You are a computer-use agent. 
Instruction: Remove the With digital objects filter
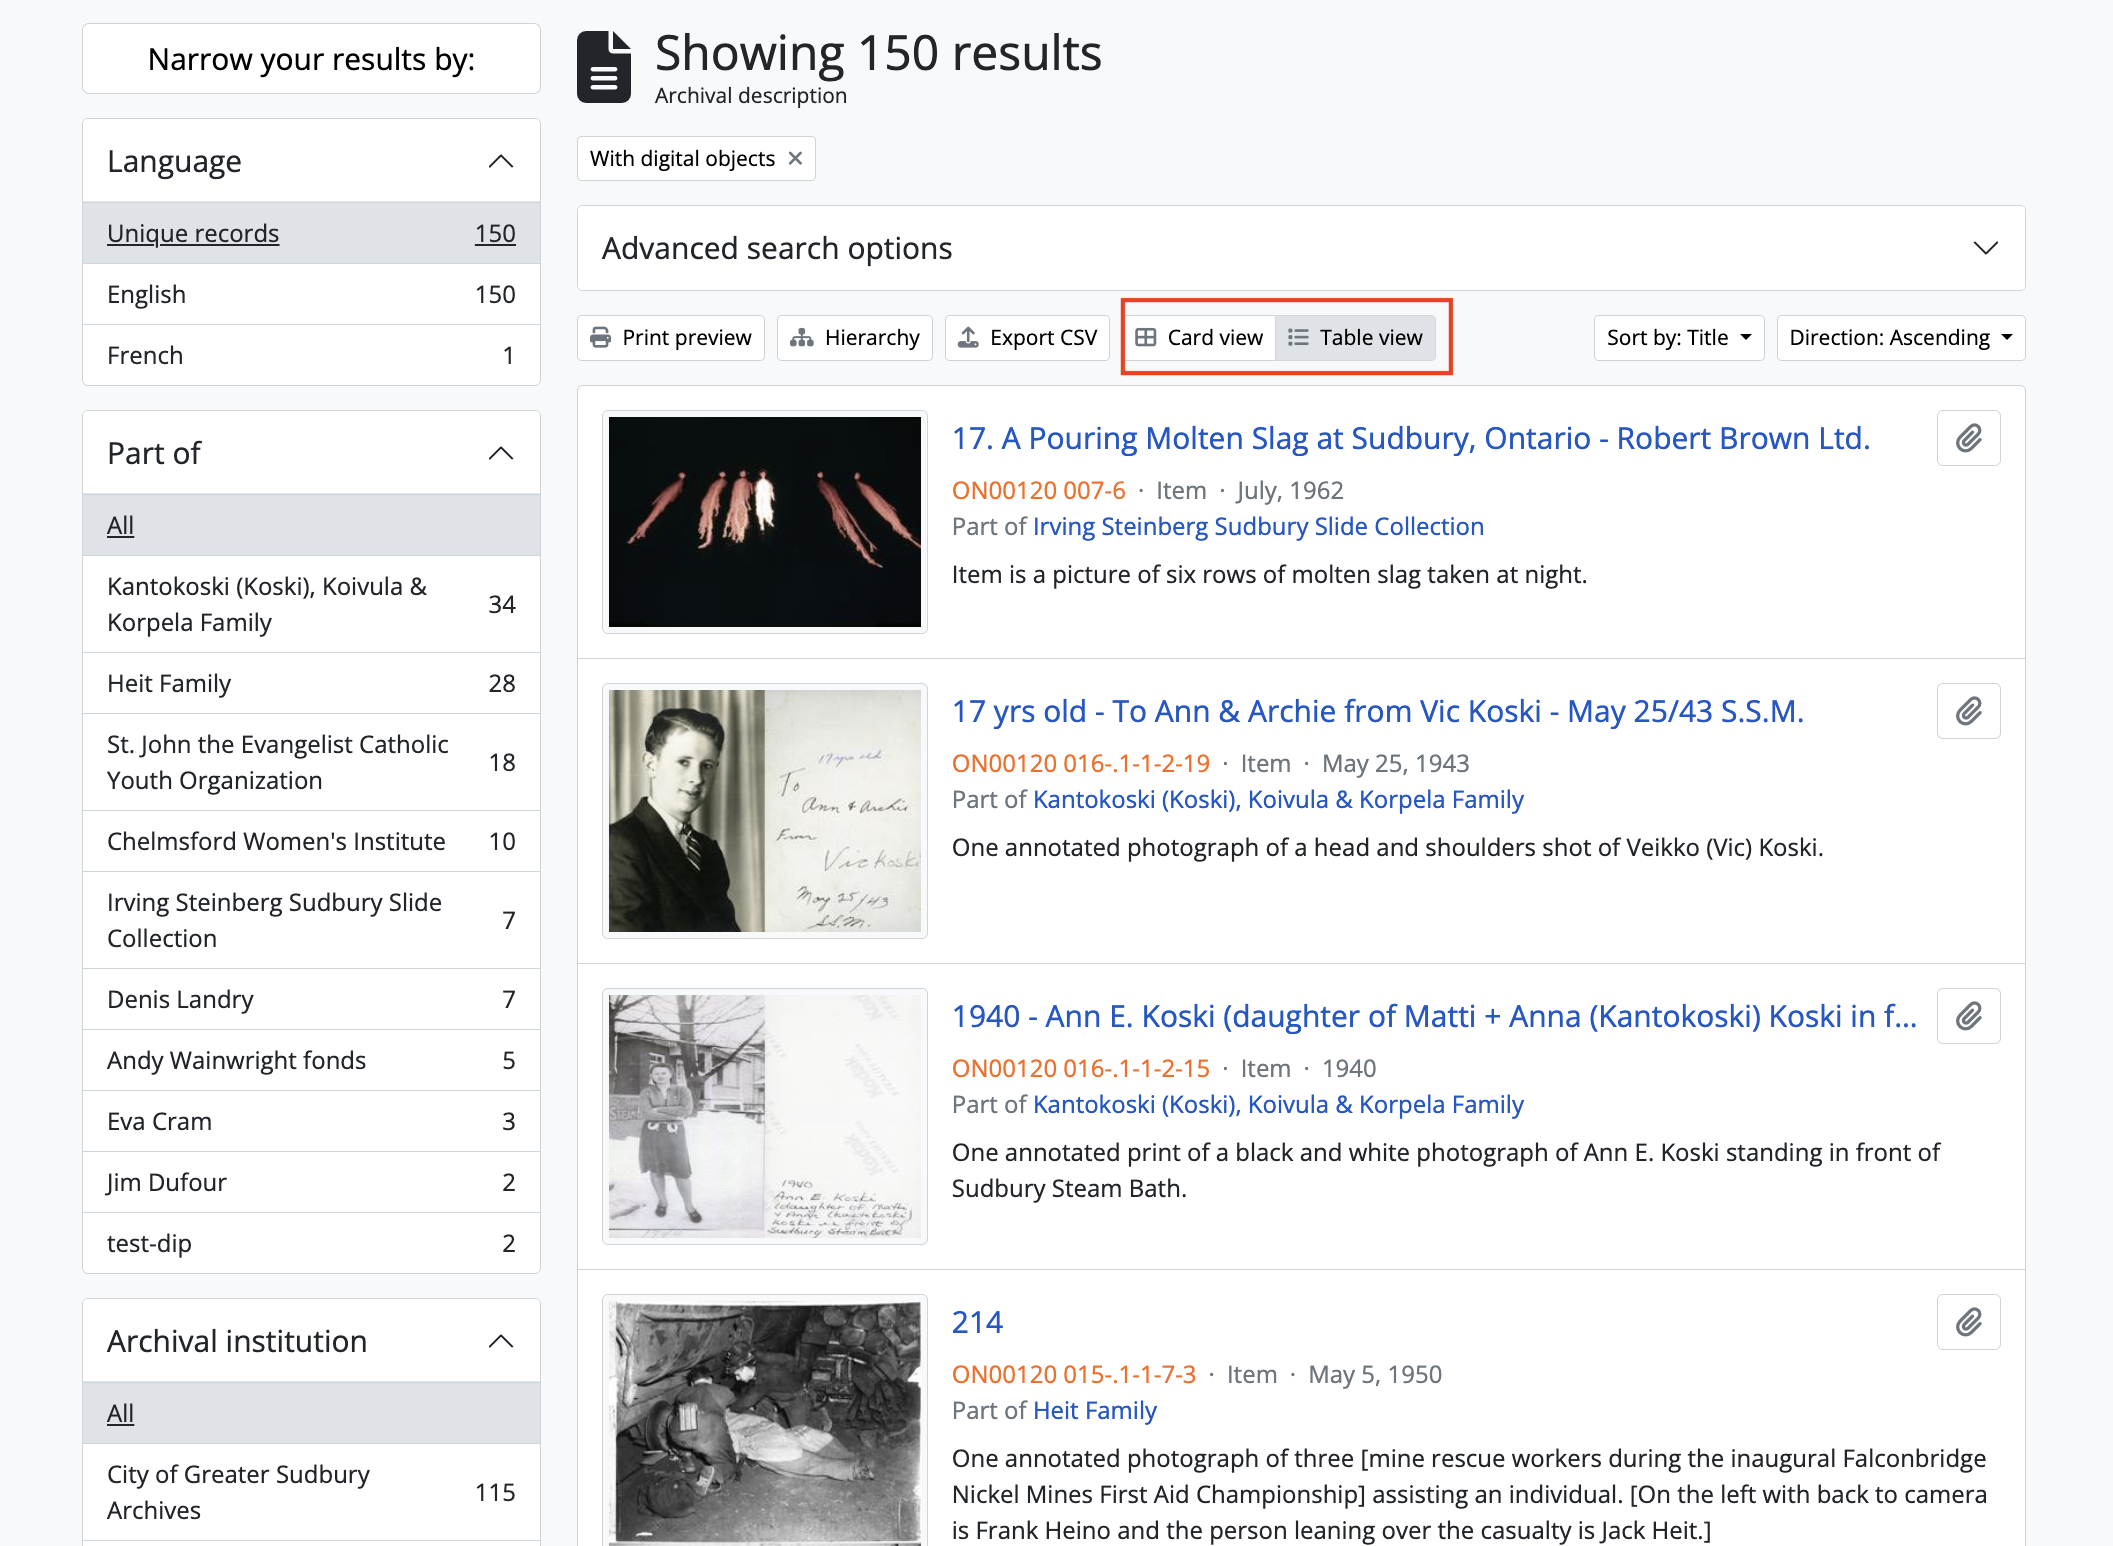(x=795, y=158)
